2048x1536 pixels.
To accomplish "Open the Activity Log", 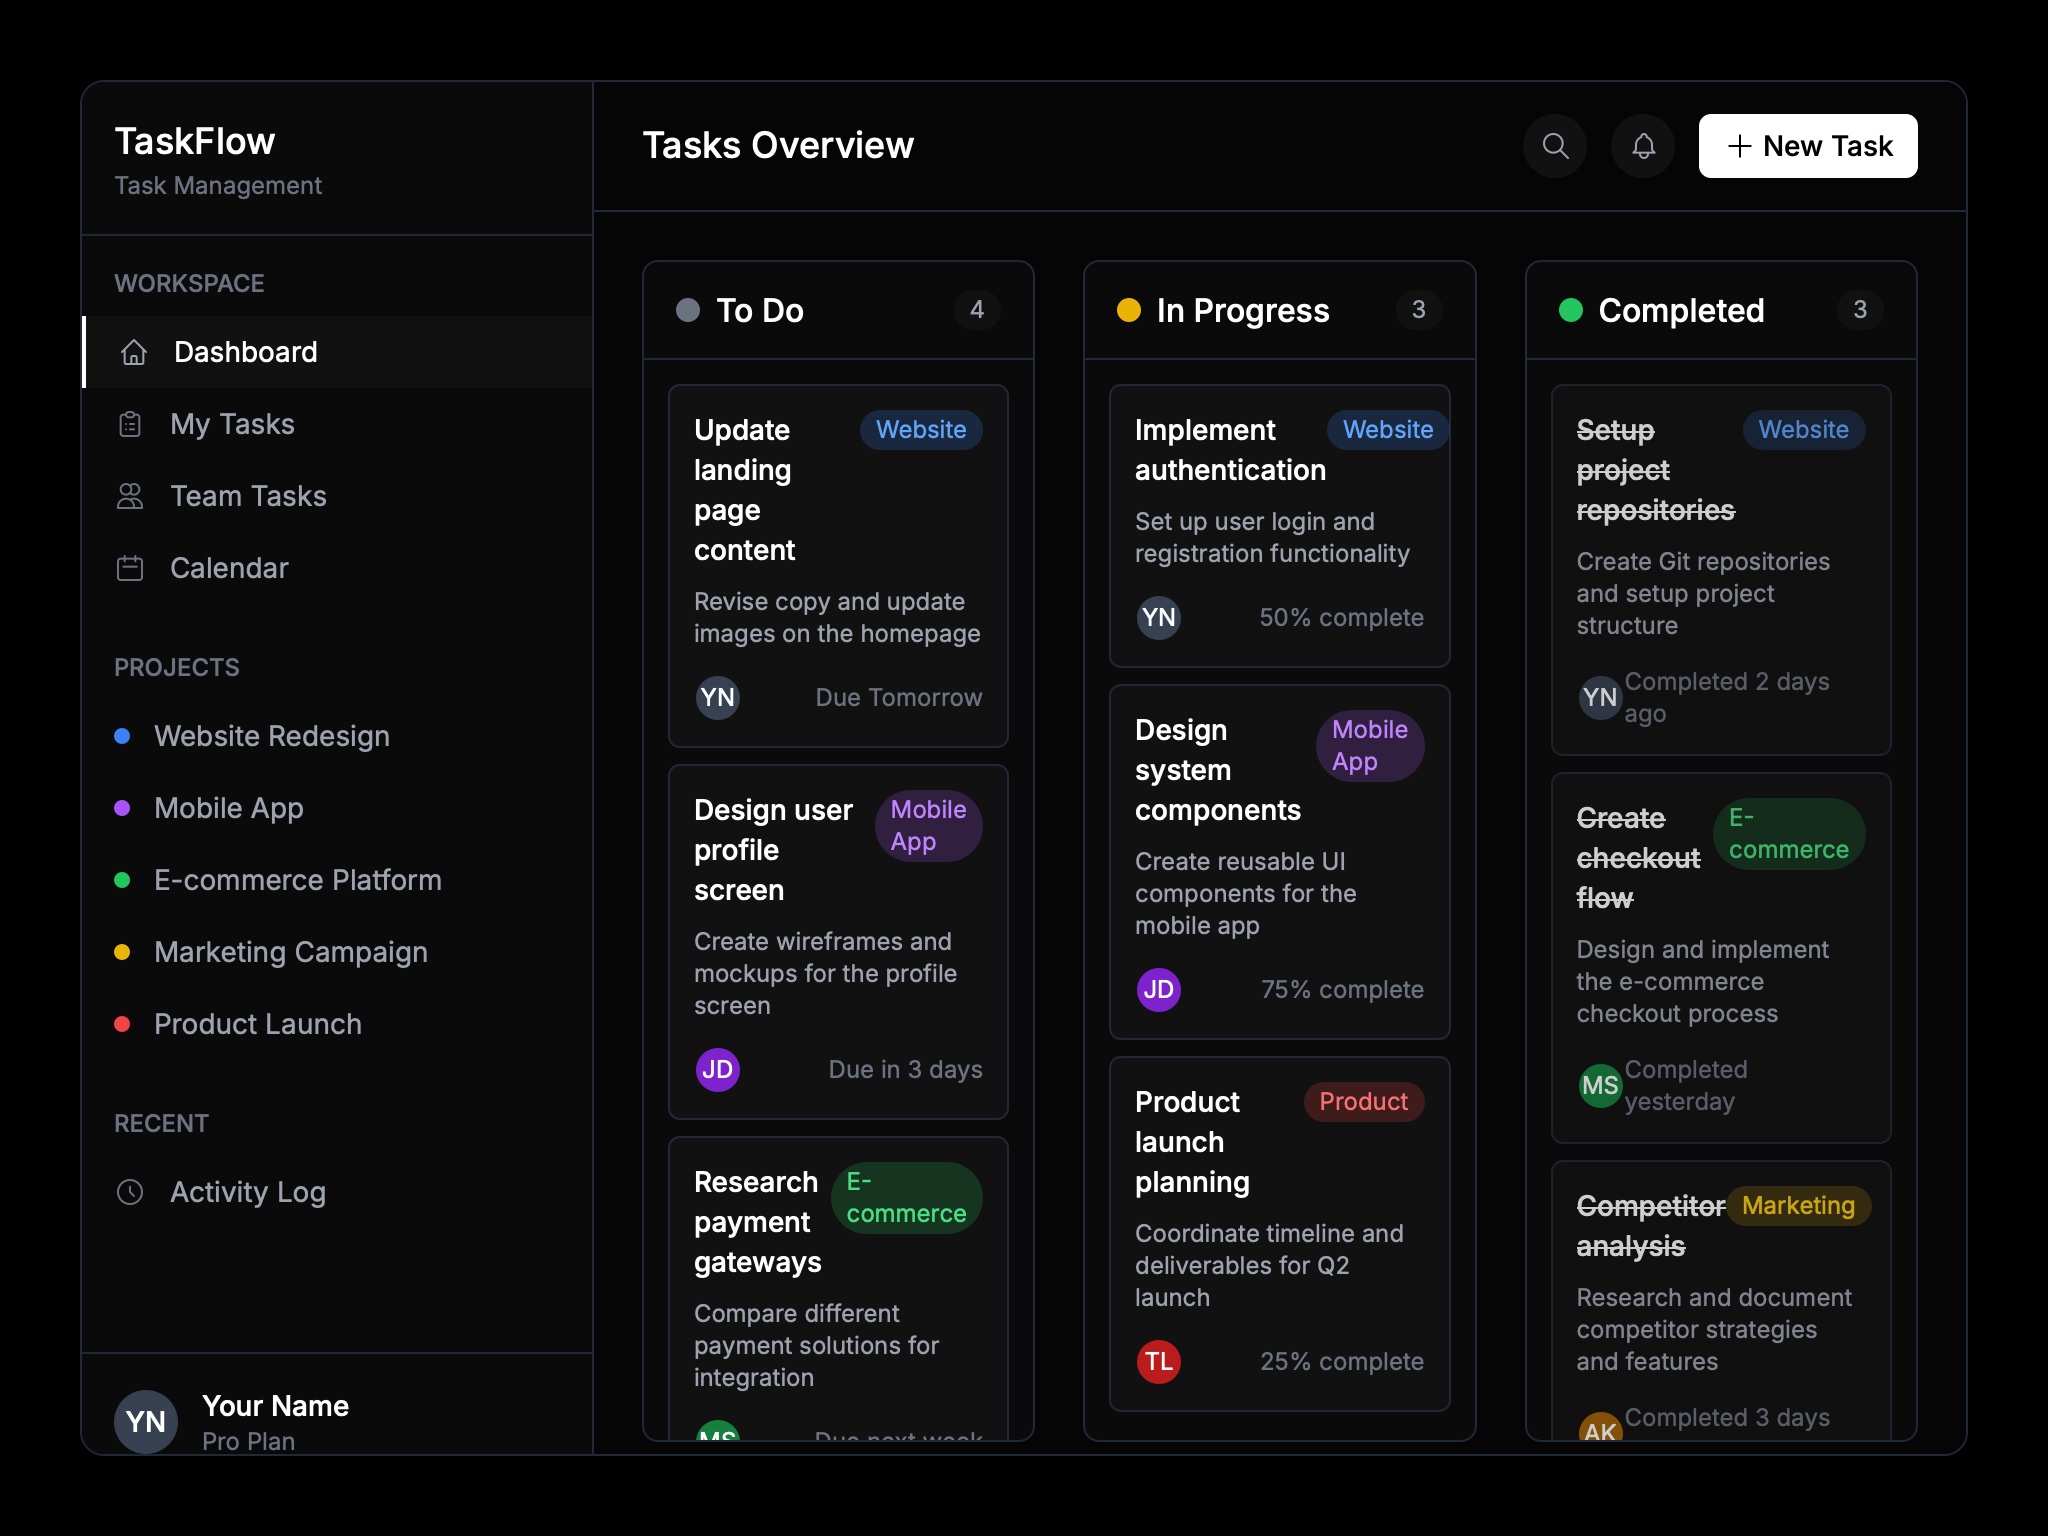I will tap(338, 1192).
